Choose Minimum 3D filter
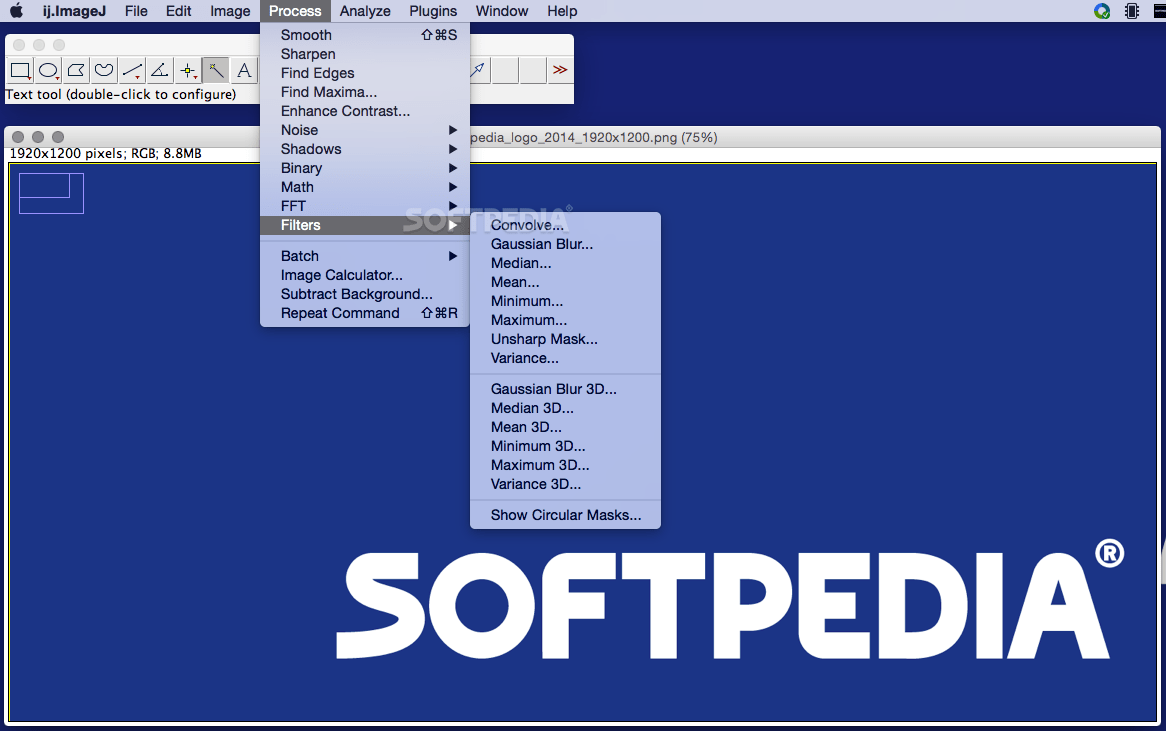The image size is (1166, 731). click(x=565, y=446)
